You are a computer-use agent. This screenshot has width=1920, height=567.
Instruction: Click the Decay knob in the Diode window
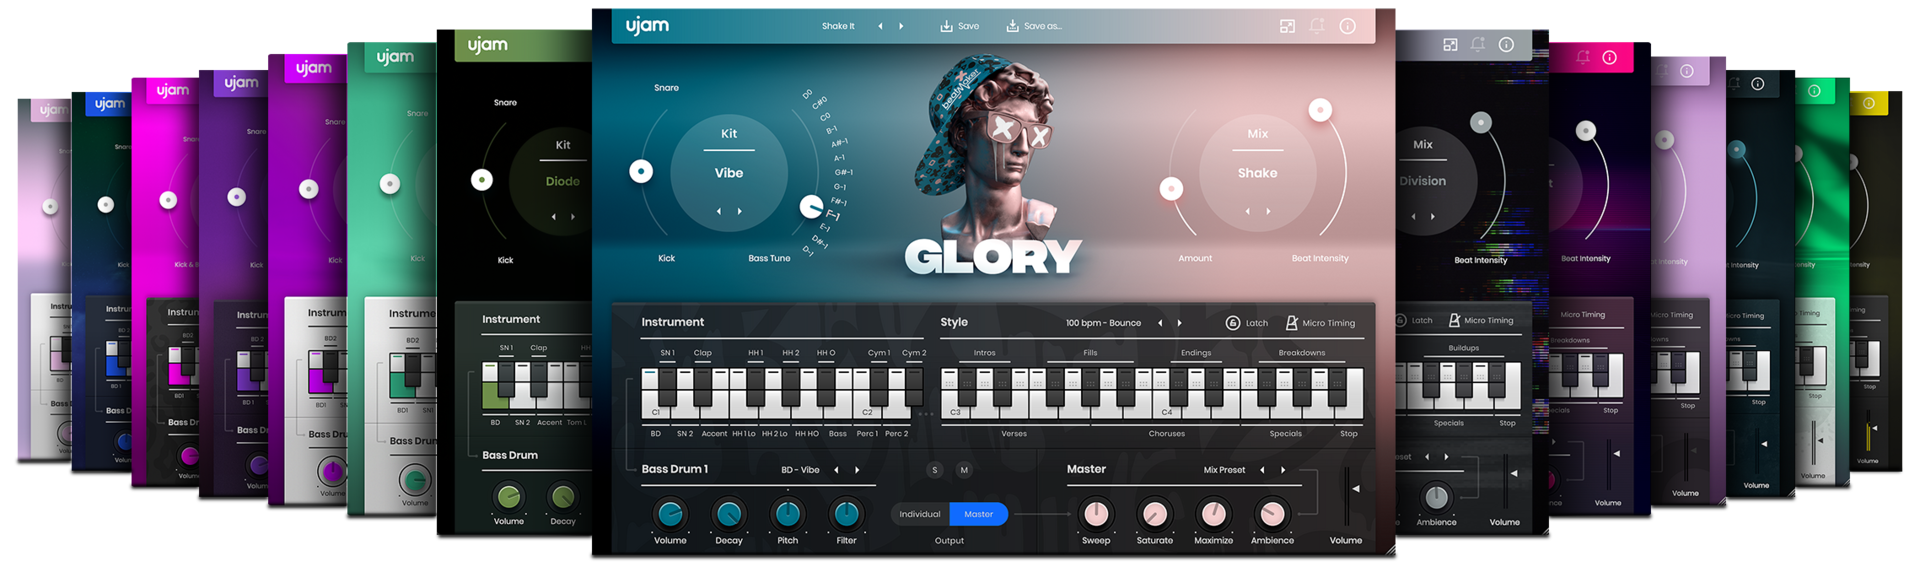563,496
